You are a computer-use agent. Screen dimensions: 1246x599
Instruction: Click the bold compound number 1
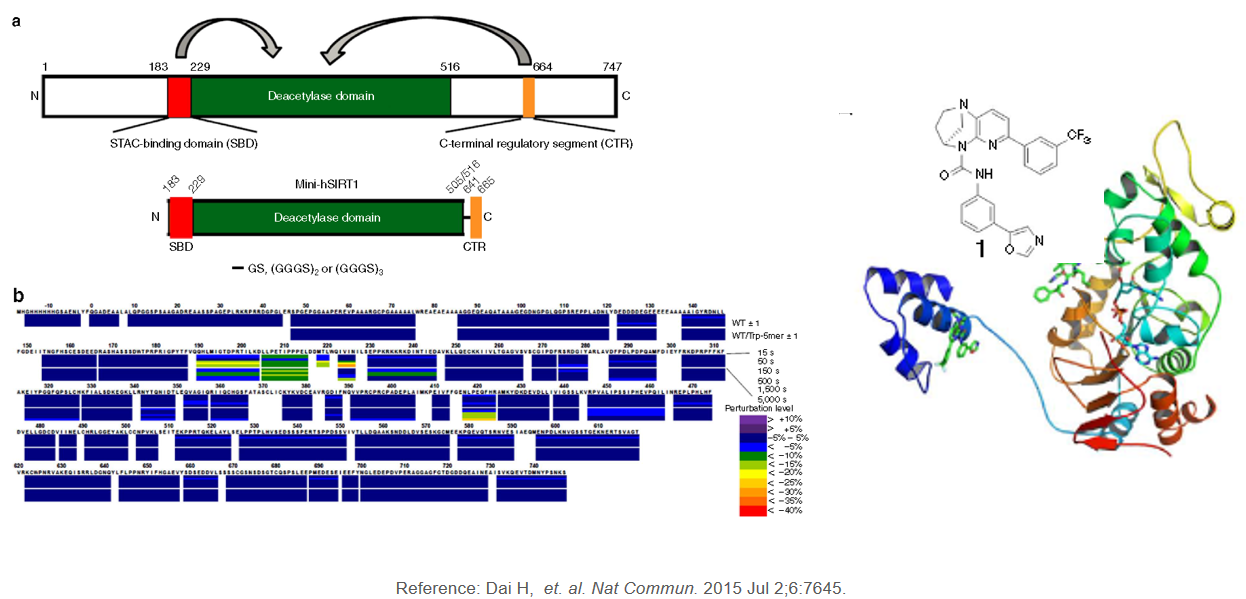click(980, 248)
